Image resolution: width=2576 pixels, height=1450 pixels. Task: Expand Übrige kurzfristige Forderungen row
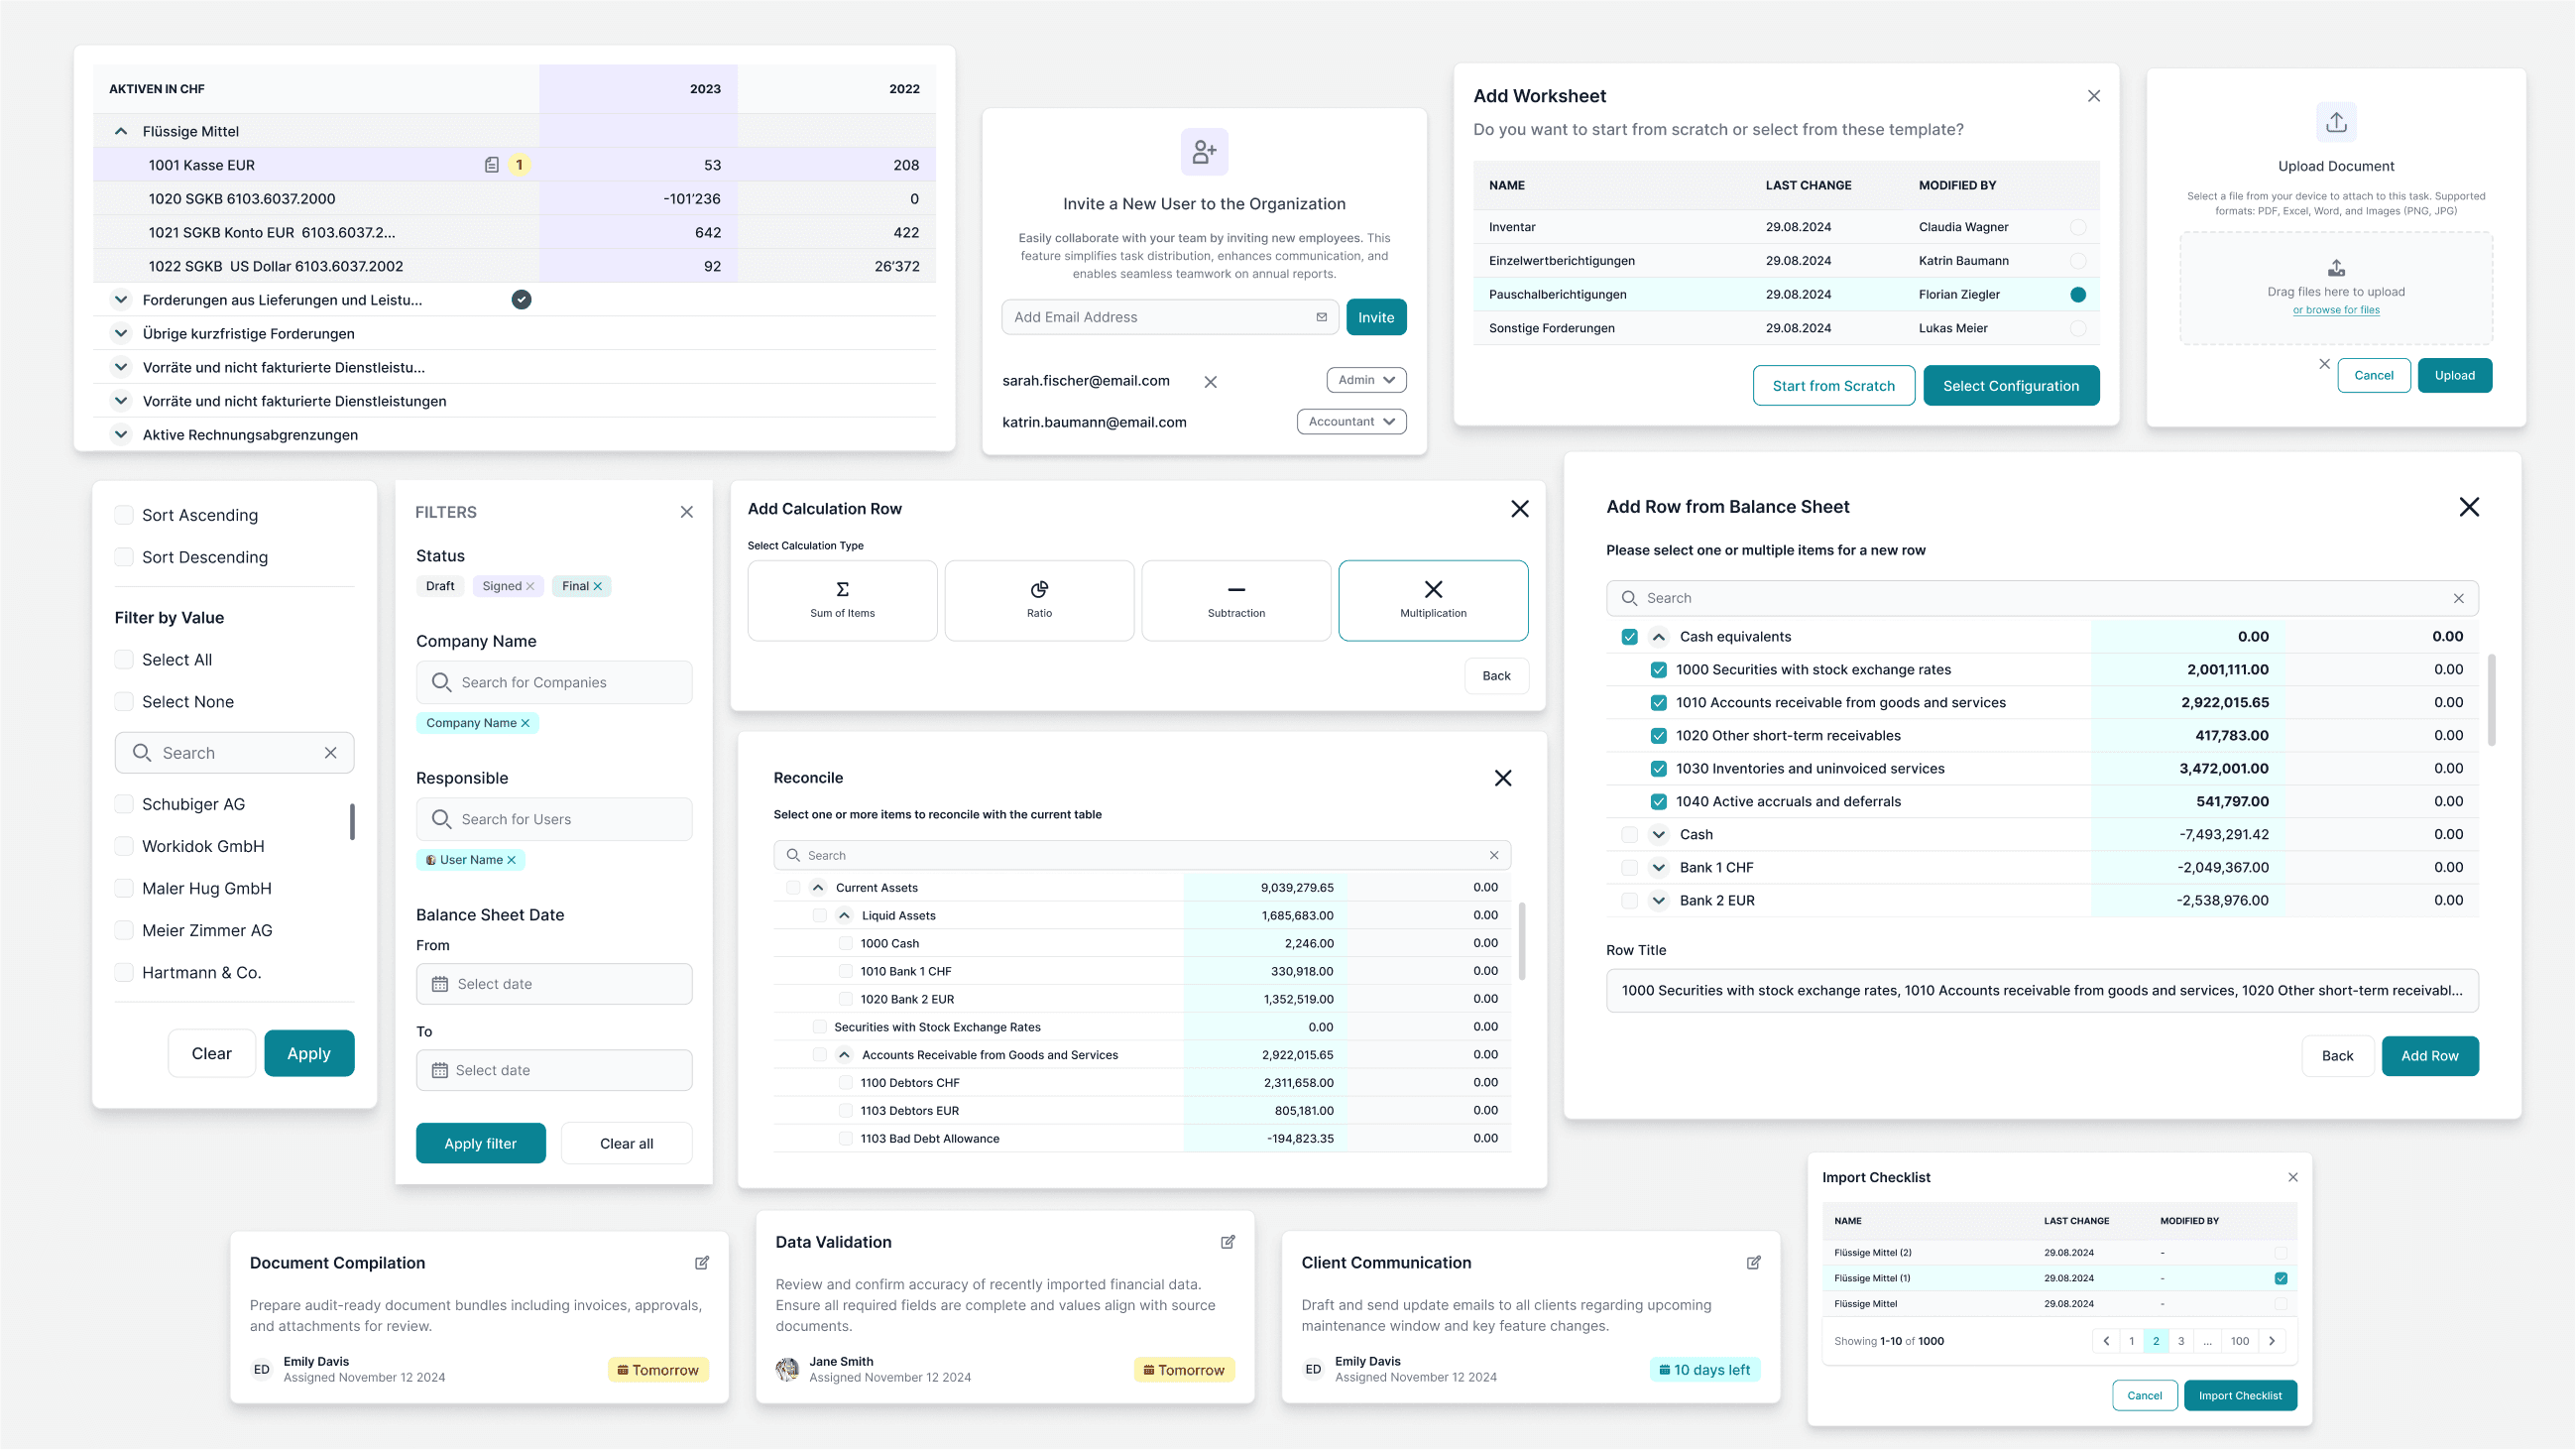[121, 333]
